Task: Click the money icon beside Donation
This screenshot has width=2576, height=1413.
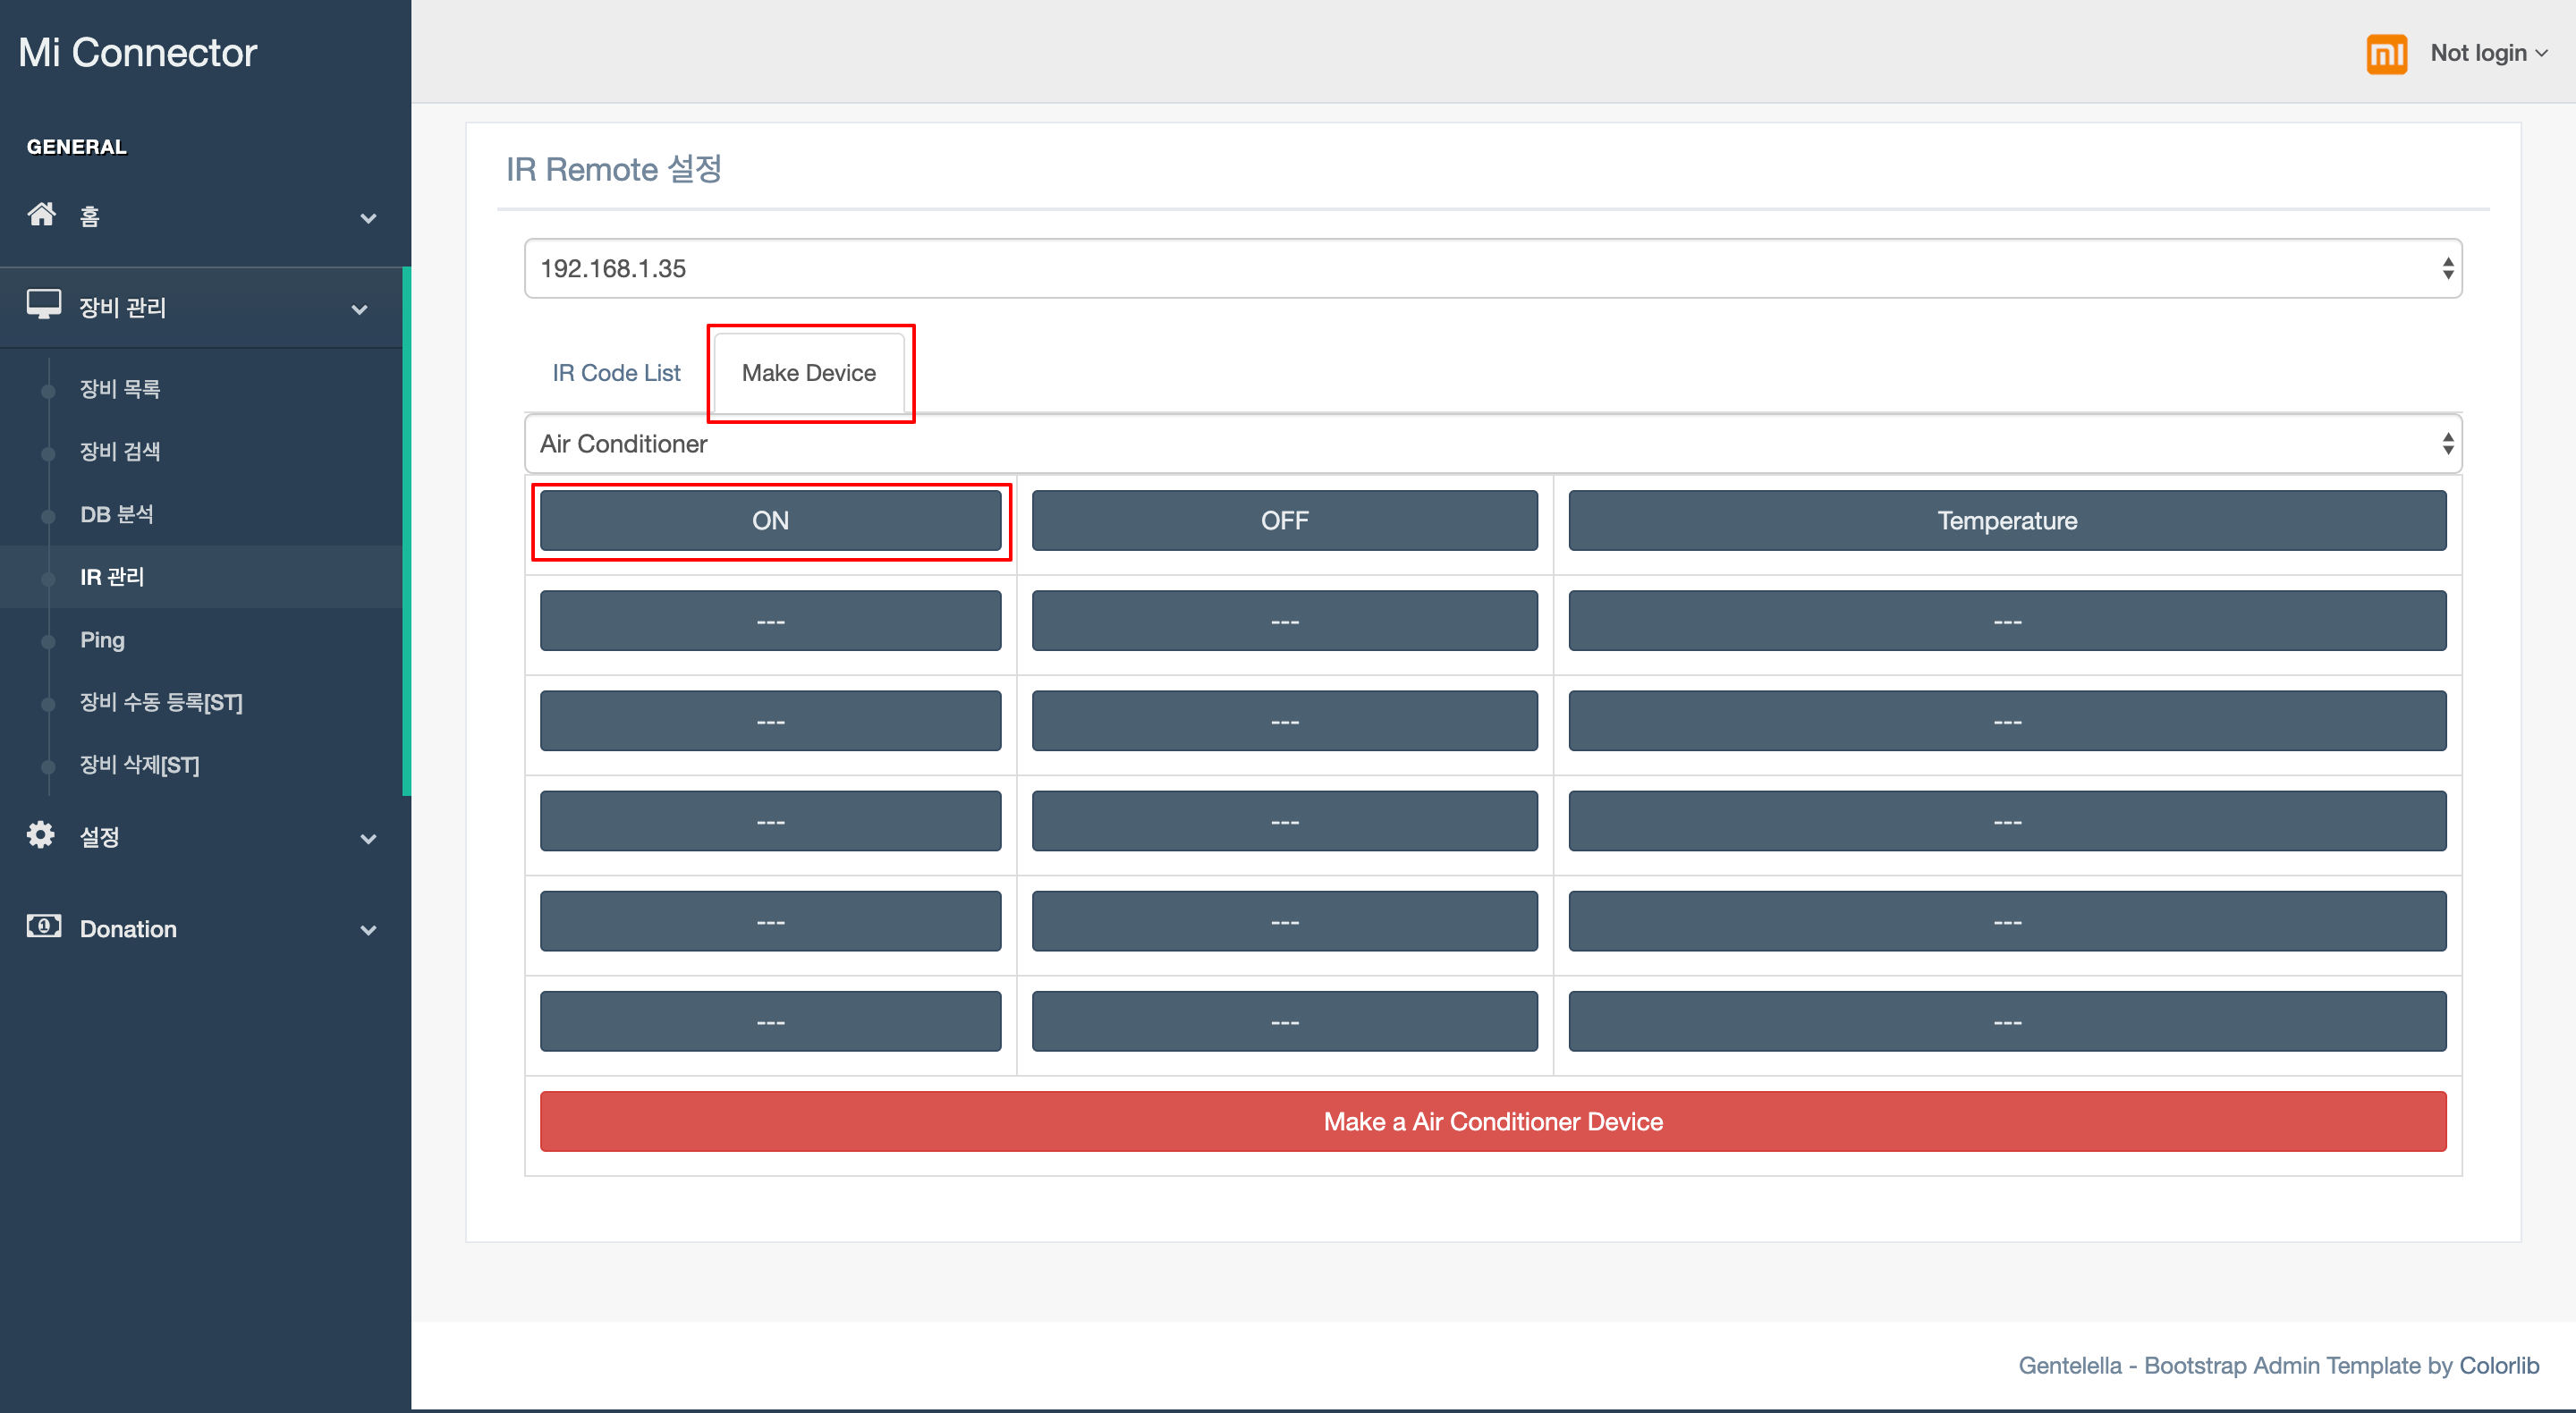Action: [x=44, y=926]
